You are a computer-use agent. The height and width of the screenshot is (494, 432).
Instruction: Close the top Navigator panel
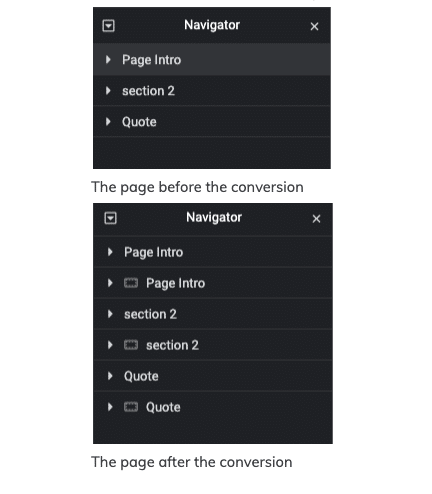tap(314, 26)
